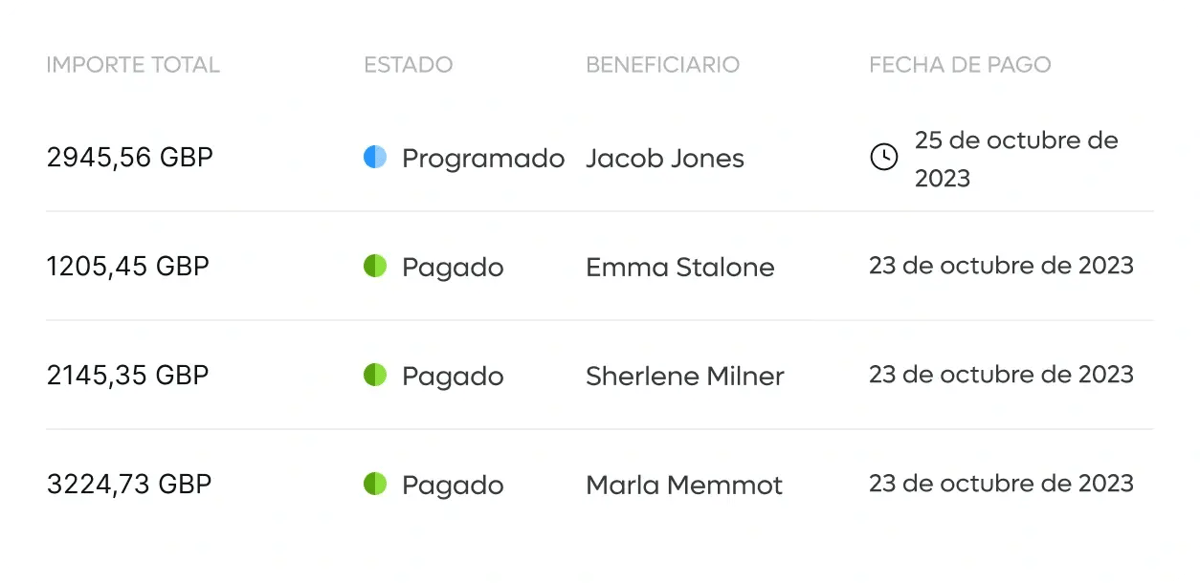Click Emma Stalone's green Pagado status dot
The height and width of the screenshot is (583, 1200).
pyautogui.click(x=375, y=266)
